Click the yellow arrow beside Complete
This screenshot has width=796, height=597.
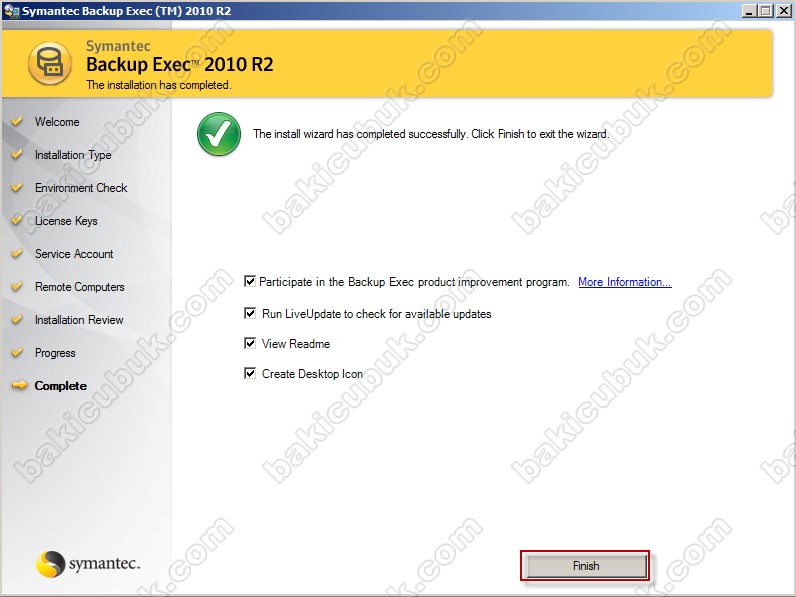coord(19,385)
